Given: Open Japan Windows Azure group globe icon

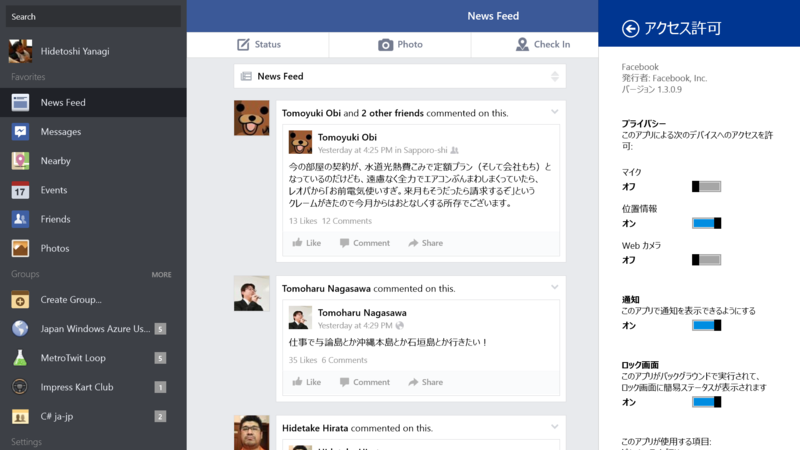Looking at the screenshot, I should click(x=20, y=329).
